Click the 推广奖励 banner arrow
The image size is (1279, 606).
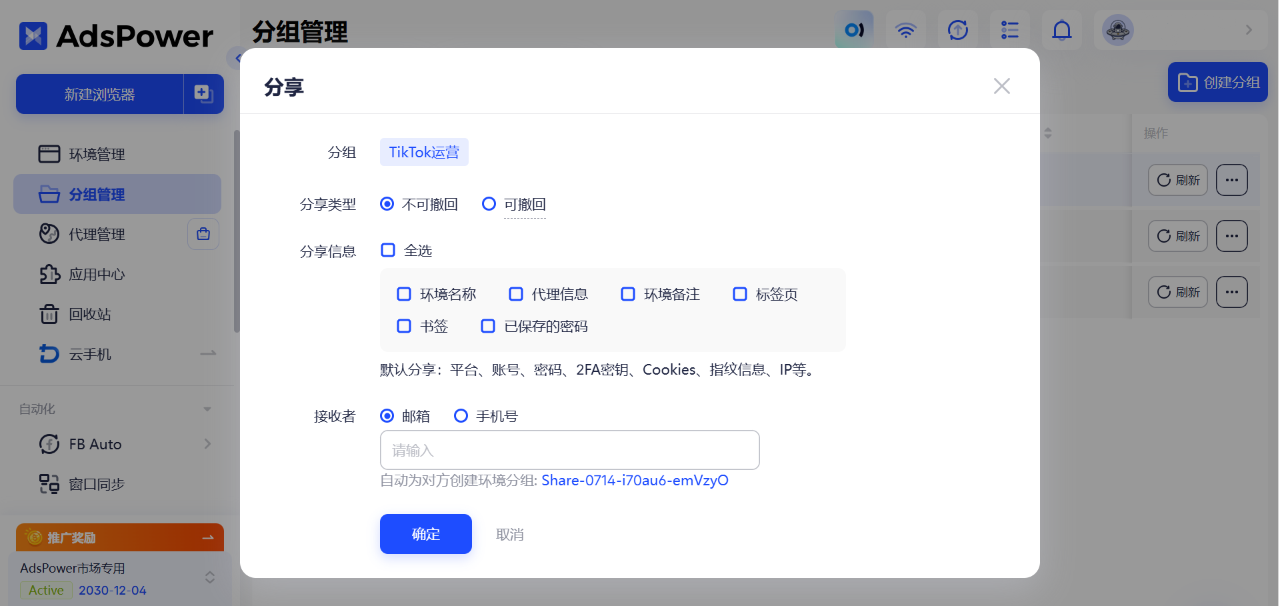click(x=208, y=538)
